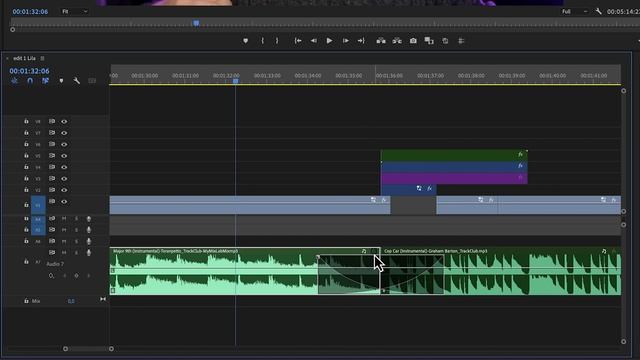This screenshot has height=360, width=640.
Task: Click voice-over microphone on A7 track
Action: 89,253
